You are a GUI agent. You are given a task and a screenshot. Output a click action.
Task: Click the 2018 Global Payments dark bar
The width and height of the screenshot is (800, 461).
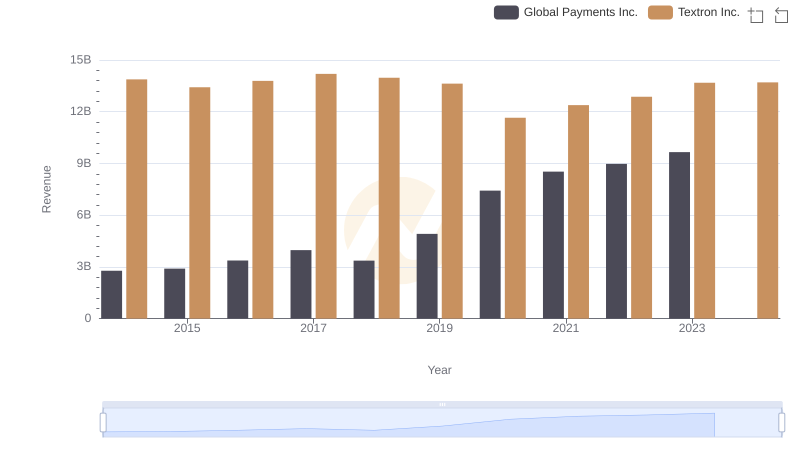point(364,290)
